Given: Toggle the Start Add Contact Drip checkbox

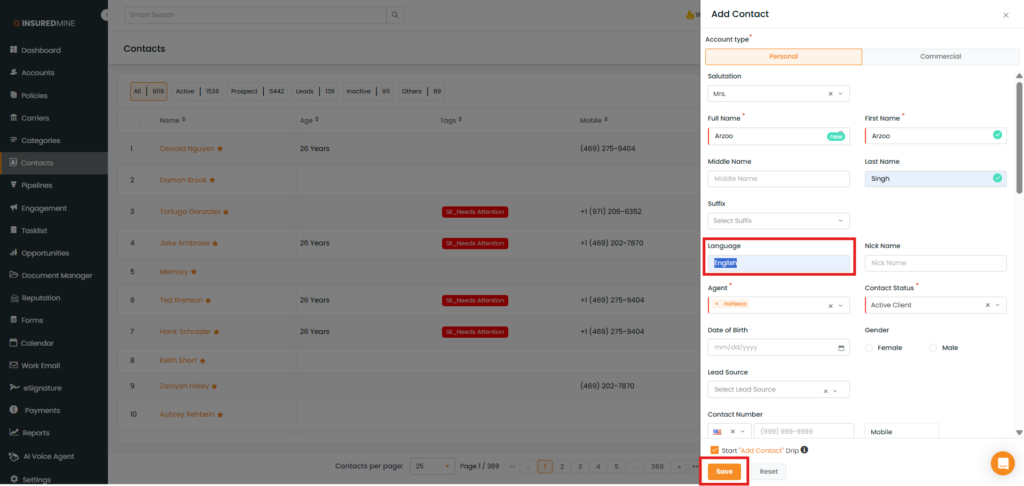Looking at the screenshot, I should pyautogui.click(x=714, y=450).
